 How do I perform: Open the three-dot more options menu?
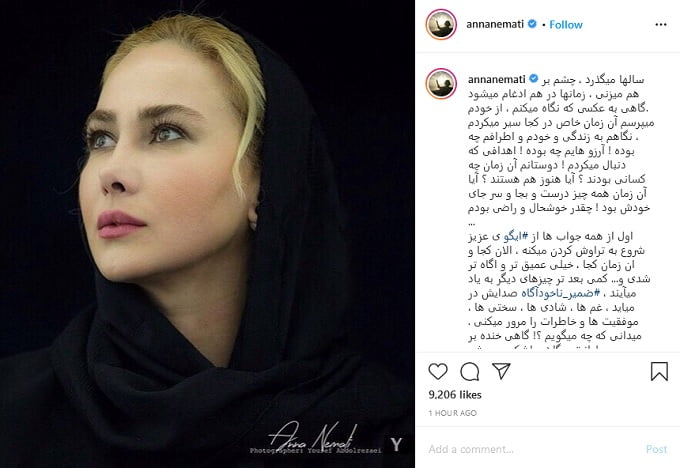click(x=661, y=25)
